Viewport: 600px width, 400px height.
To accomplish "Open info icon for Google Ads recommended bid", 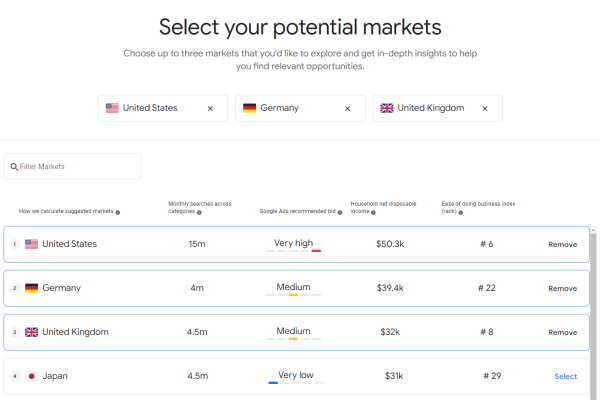I will pos(340,212).
